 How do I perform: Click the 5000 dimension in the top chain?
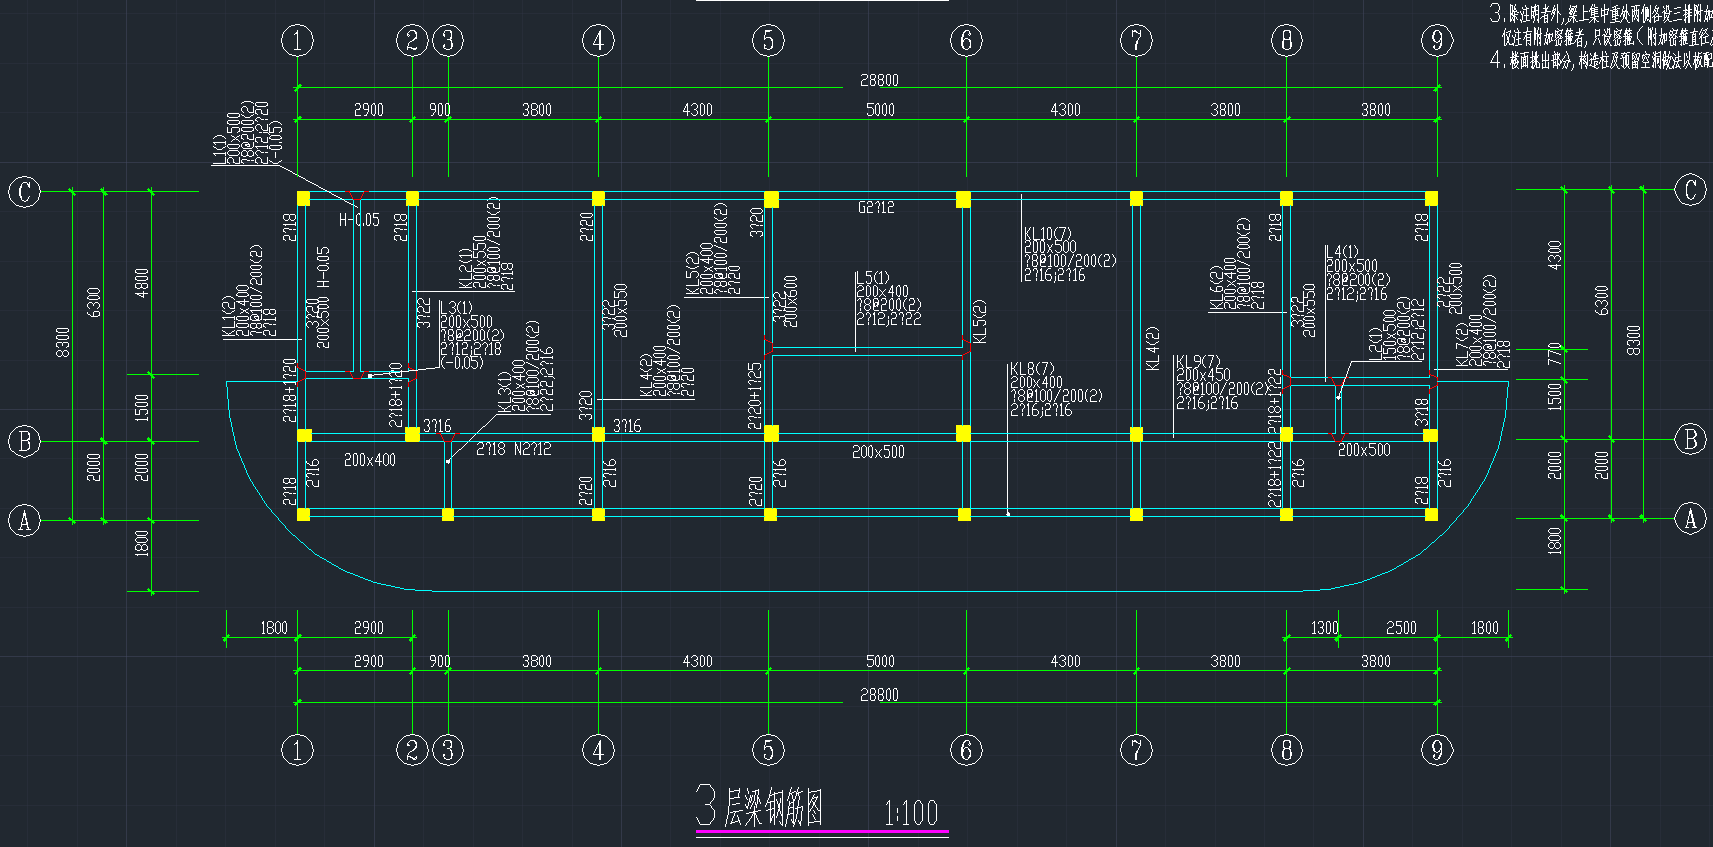click(x=880, y=110)
